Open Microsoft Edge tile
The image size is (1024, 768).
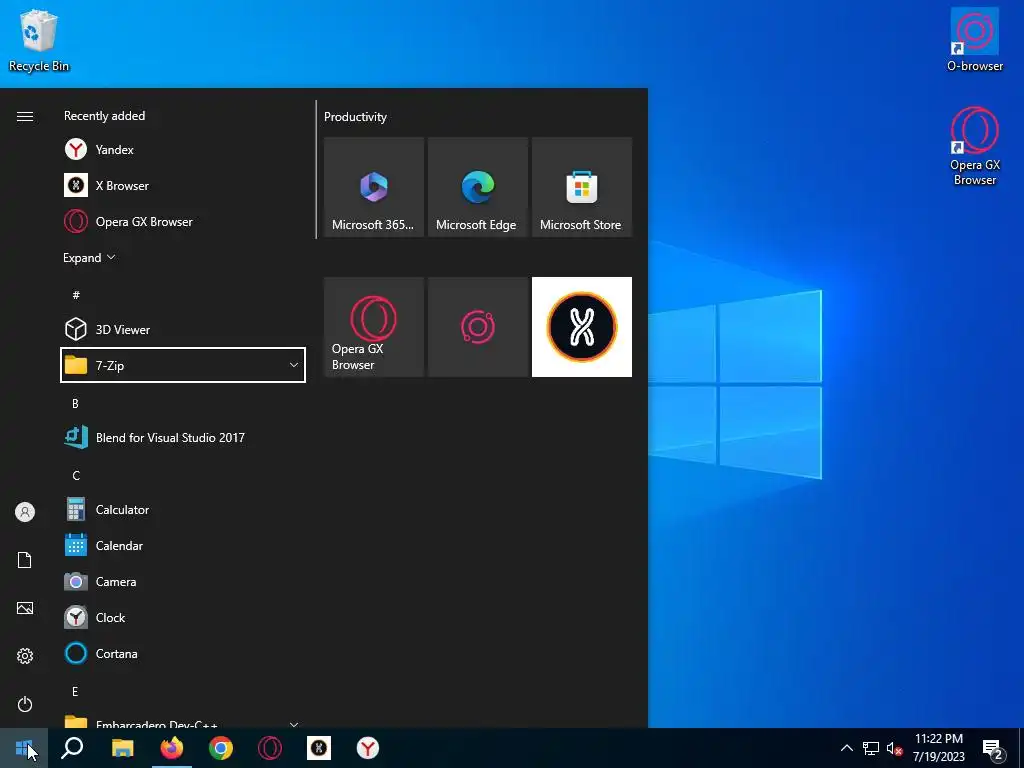(477, 187)
